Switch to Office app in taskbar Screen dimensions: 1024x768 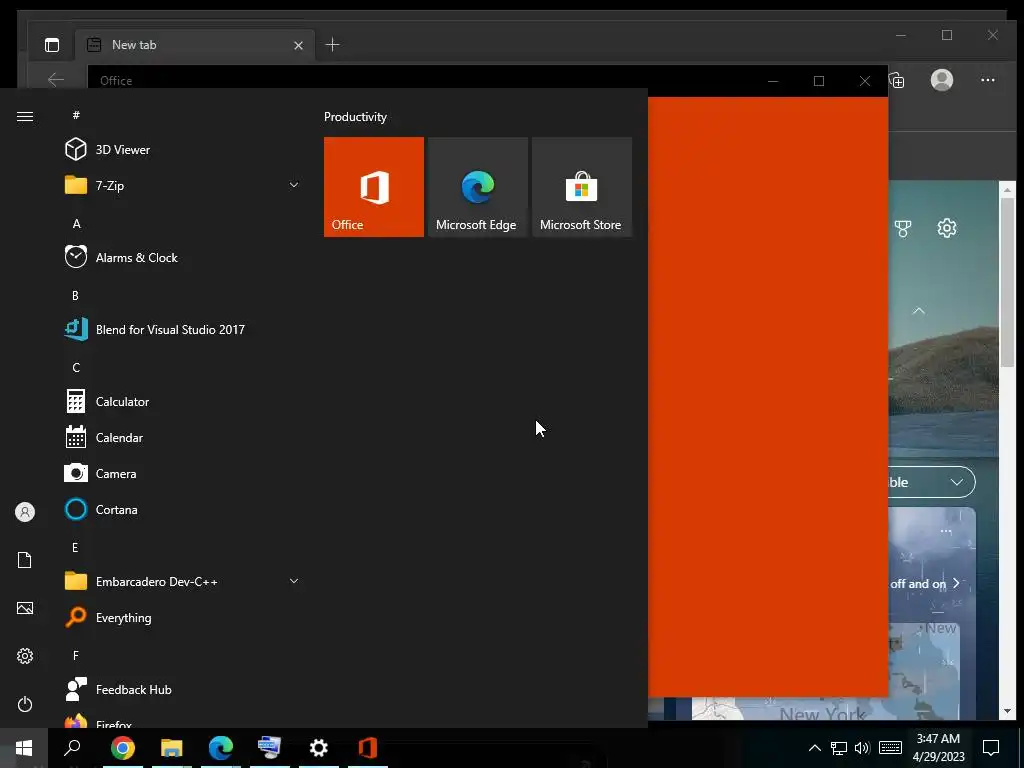tap(368, 748)
